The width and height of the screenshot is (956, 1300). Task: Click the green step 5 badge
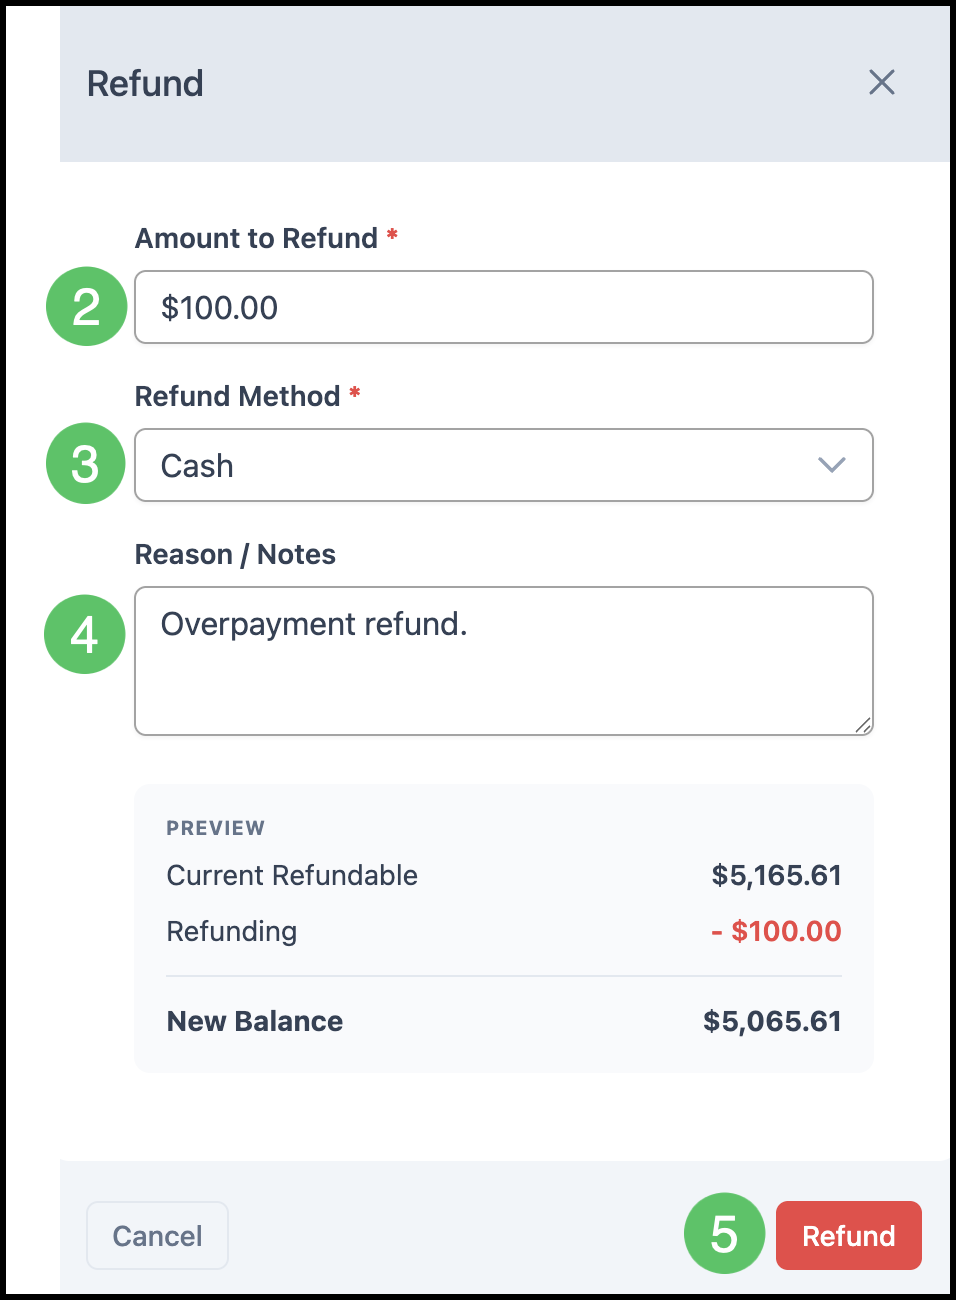pos(724,1233)
